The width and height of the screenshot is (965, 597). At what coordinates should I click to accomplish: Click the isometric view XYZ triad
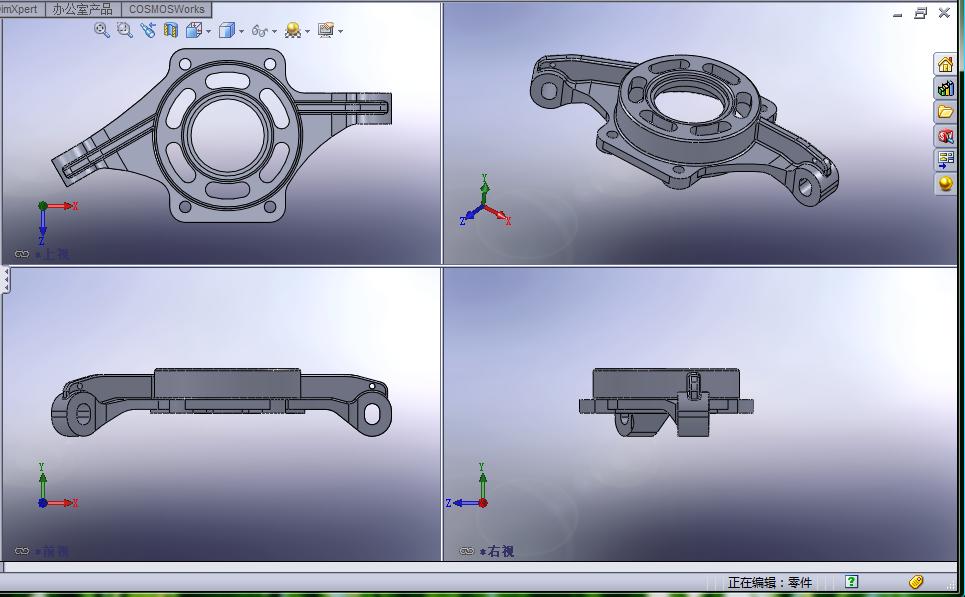(486, 201)
